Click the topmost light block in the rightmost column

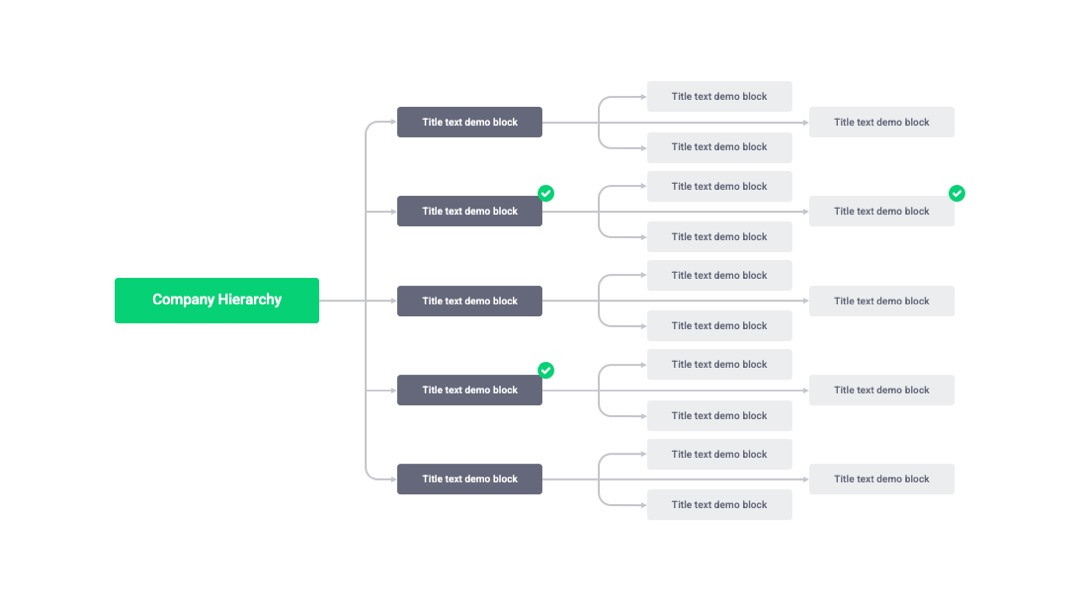[x=882, y=122]
